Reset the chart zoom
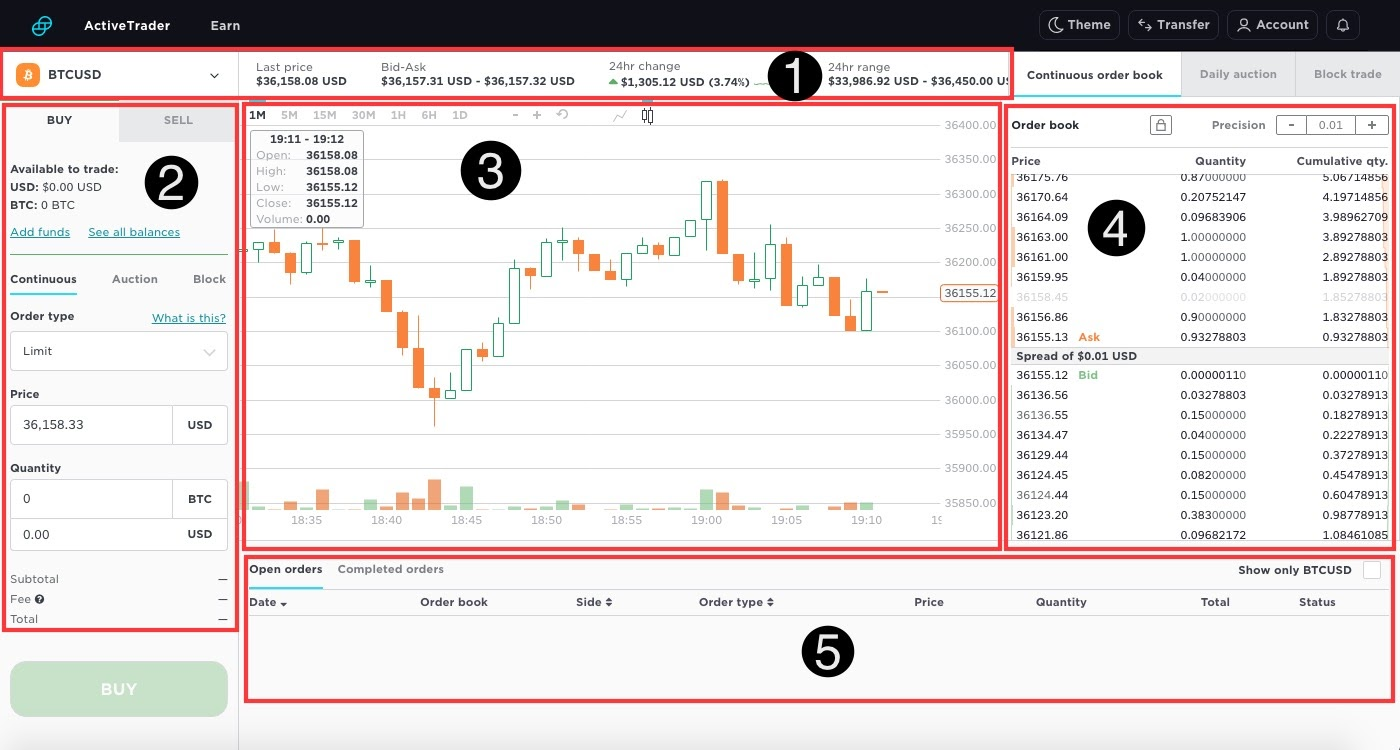This screenshot has height=750, width=1400. click(x=562, y=114)
